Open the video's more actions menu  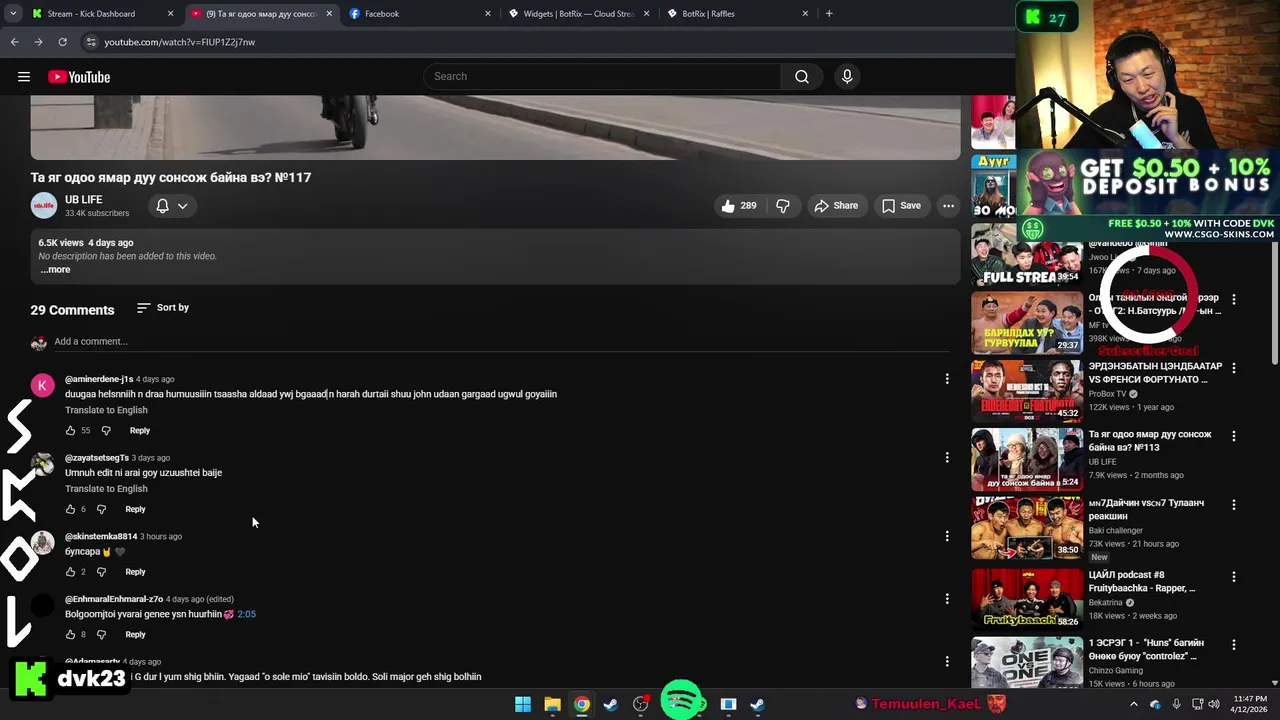click(948, 206)
